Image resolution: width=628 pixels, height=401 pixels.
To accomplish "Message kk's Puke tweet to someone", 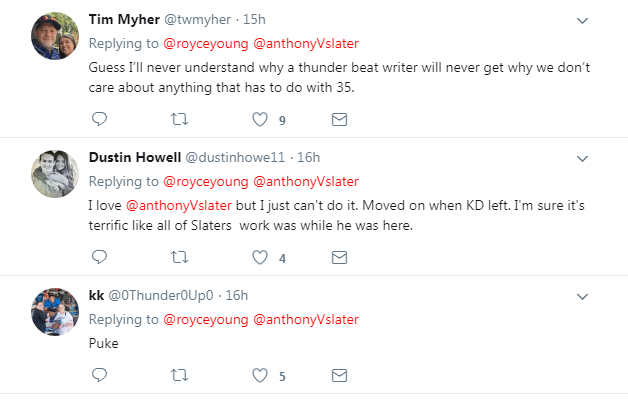I will 339,376.
